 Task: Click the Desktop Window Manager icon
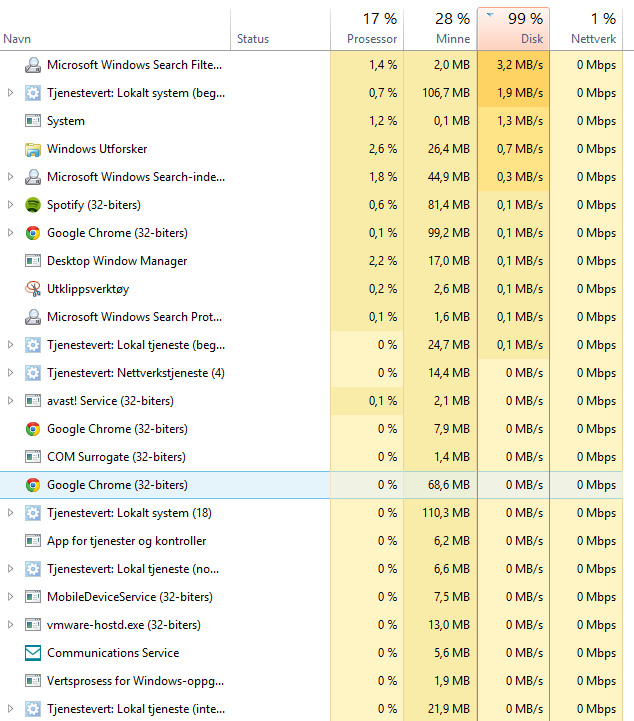pyautogui.click(x=33, y=261)
